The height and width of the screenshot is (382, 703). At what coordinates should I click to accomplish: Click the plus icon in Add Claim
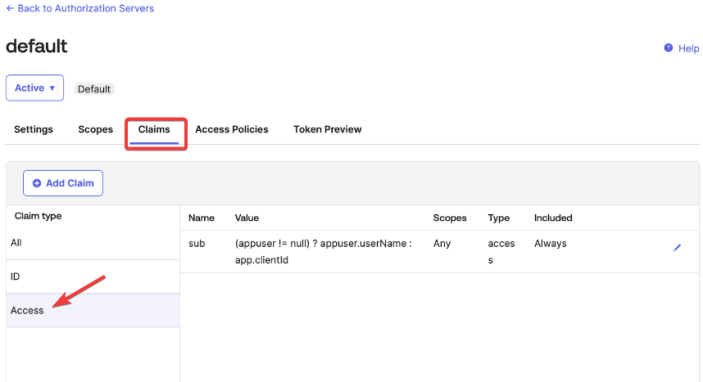tap(37, 183)
